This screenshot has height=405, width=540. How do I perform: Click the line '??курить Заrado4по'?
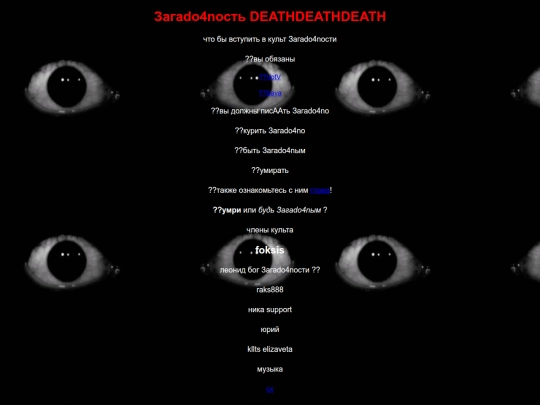point(270,131)
